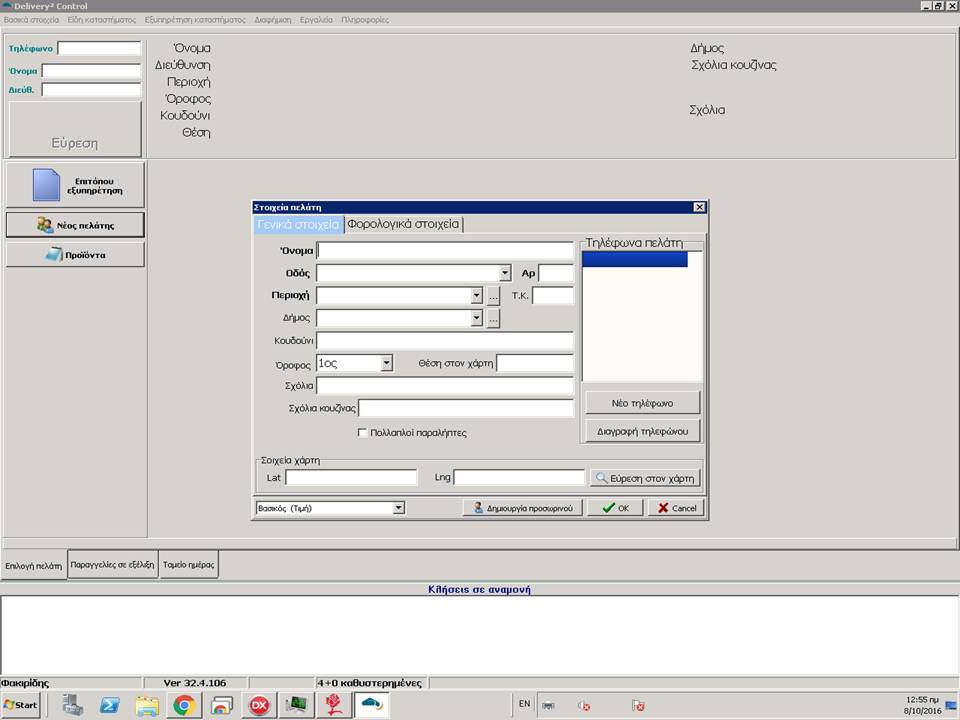Click the Lat coordinate field
Viewport: 960px width, 720px height.
pyautogui.click(x=351, y=478)
